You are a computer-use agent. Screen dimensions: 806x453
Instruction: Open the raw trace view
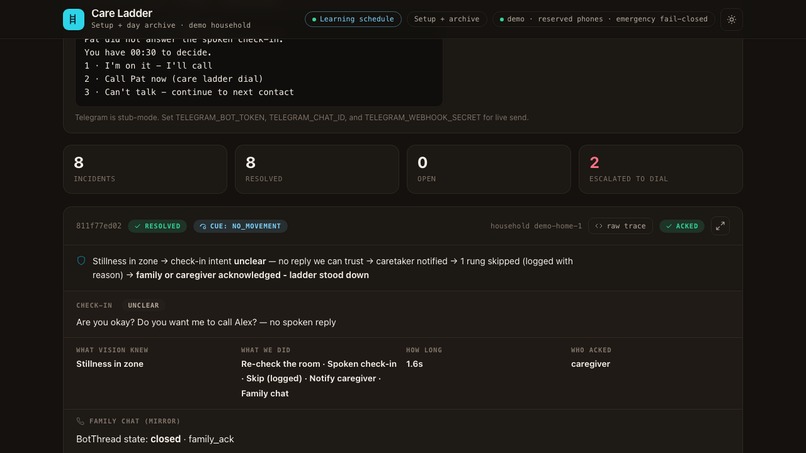pos(620,226)
